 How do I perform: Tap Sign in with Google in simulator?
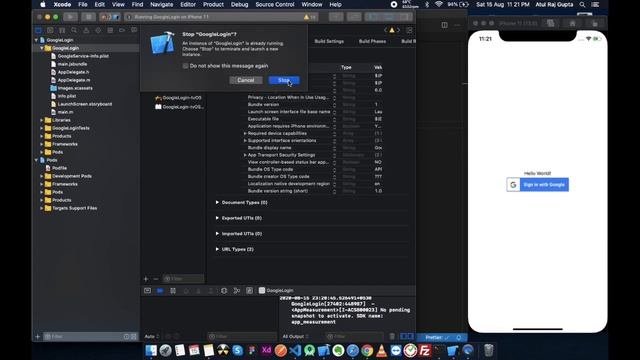click(x=537, y=185)
